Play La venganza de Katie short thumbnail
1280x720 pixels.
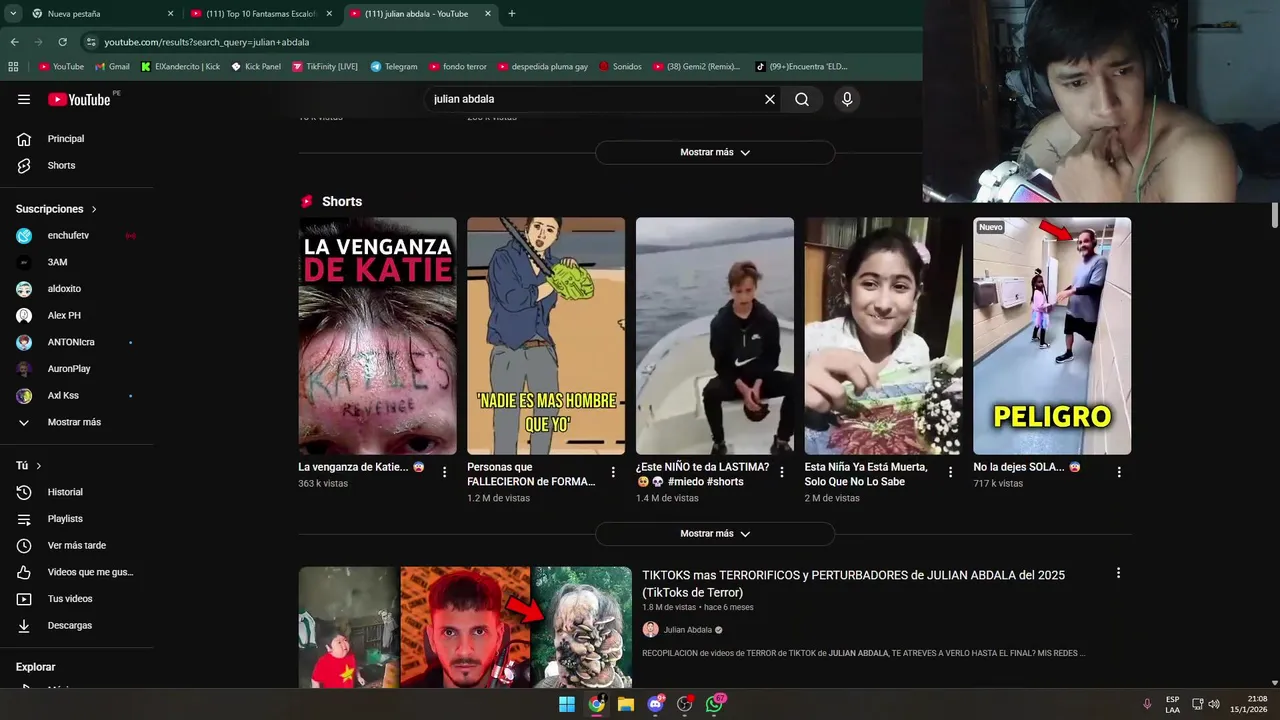377,336
